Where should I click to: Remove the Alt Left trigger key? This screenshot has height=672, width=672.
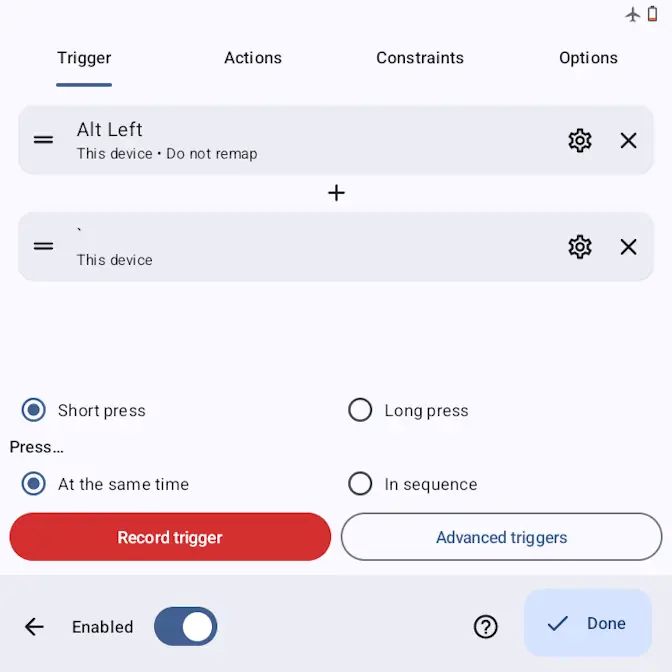point(628,140)
